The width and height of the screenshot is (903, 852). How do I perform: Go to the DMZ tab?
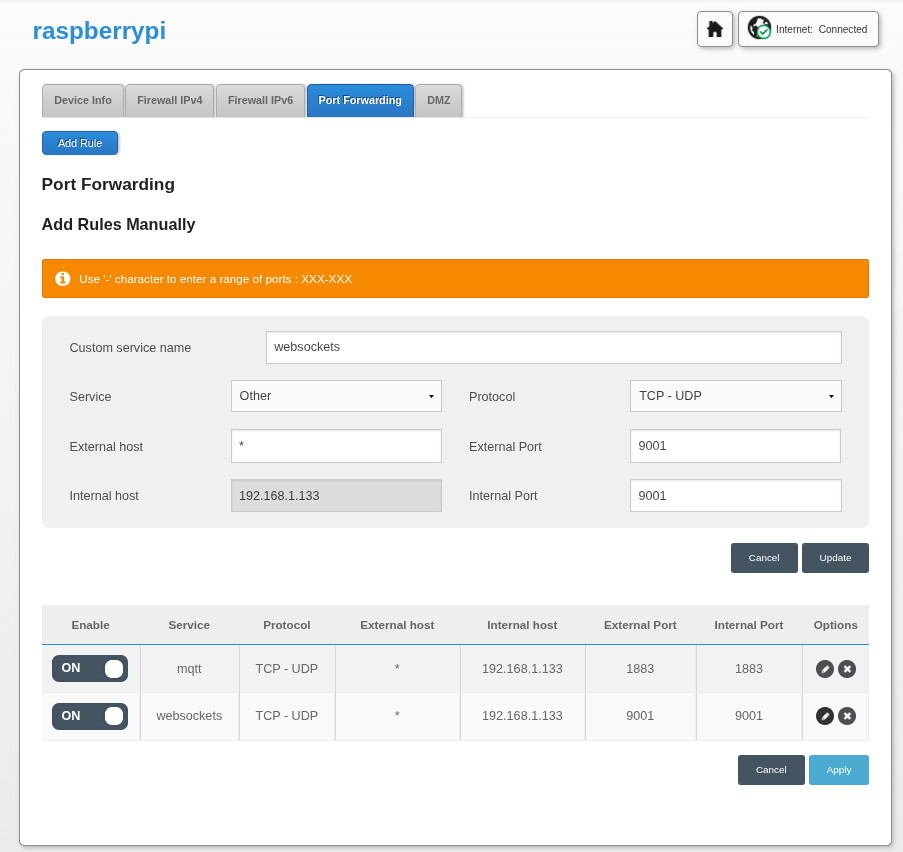tap(438, 101)
